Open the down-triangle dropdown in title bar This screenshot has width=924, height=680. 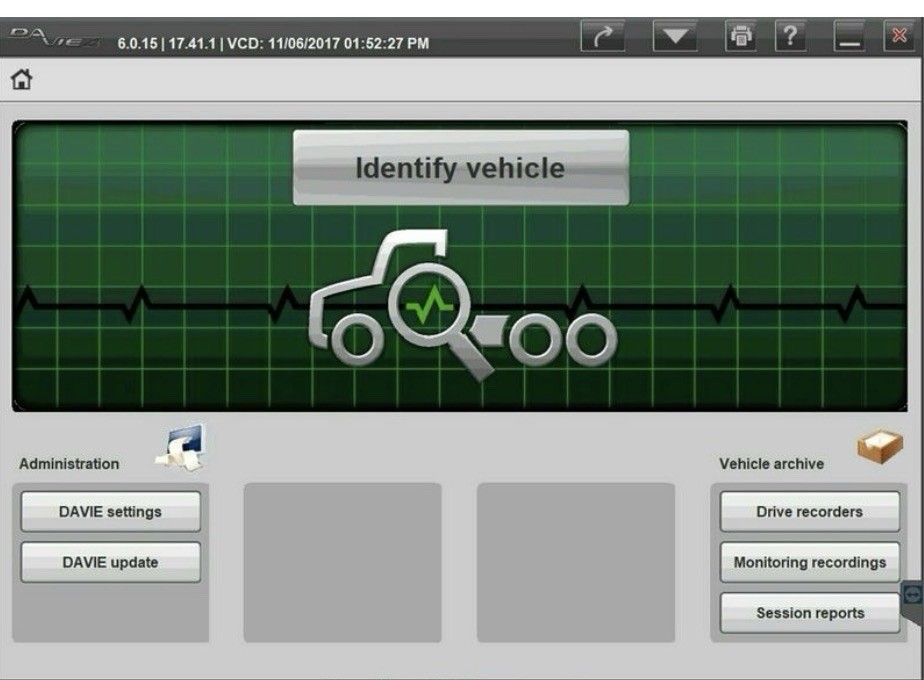click(x=675, y=37)
